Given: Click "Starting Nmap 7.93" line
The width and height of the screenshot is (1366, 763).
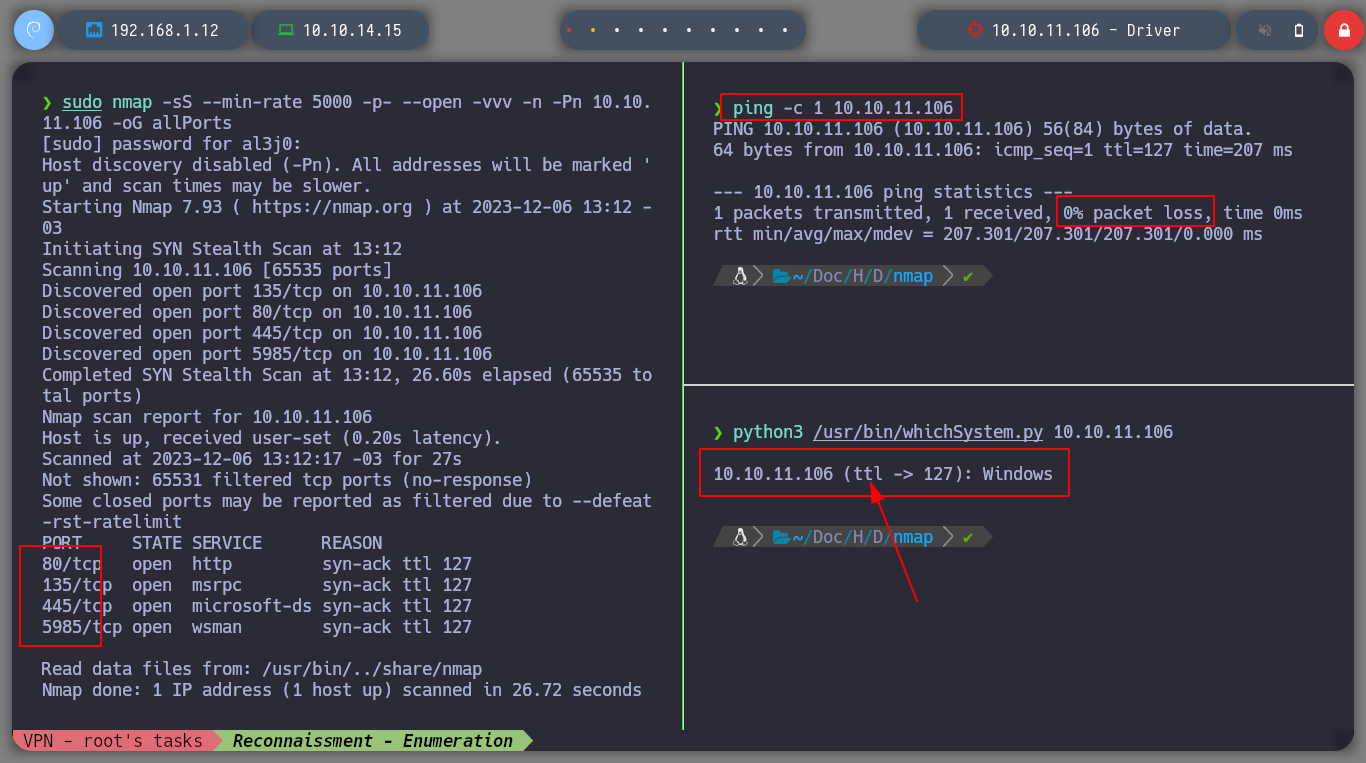Looking at the screenshot, I should (x=347, y=217).
